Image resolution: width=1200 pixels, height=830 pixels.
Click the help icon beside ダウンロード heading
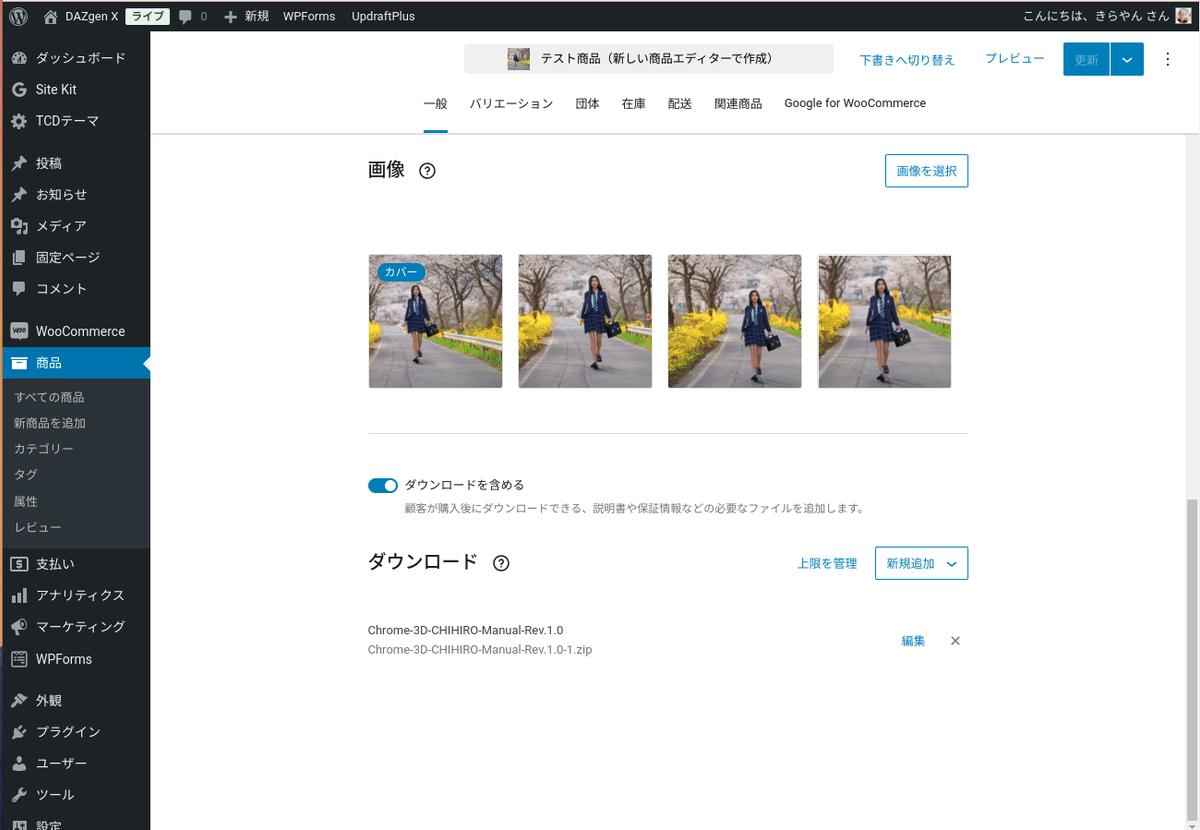pyautogui.click(x=502, y=563)
